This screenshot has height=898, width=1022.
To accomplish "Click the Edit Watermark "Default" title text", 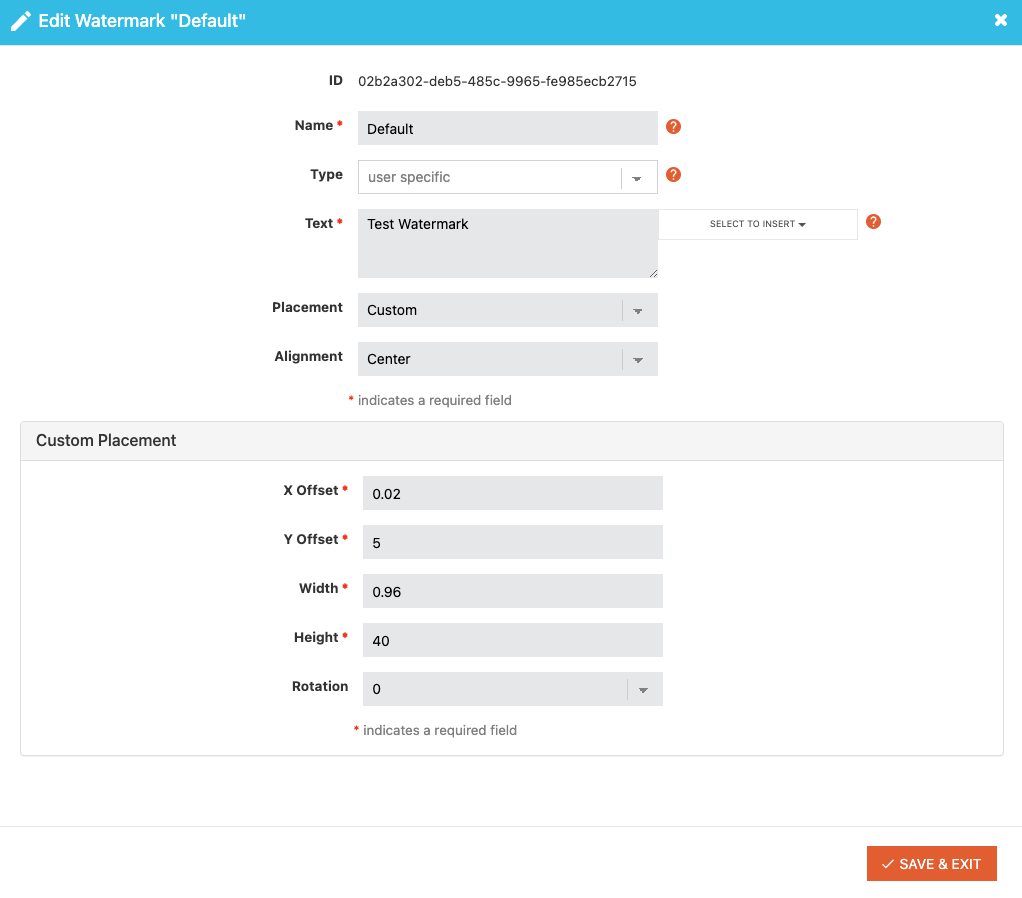I will pos(142,21).
